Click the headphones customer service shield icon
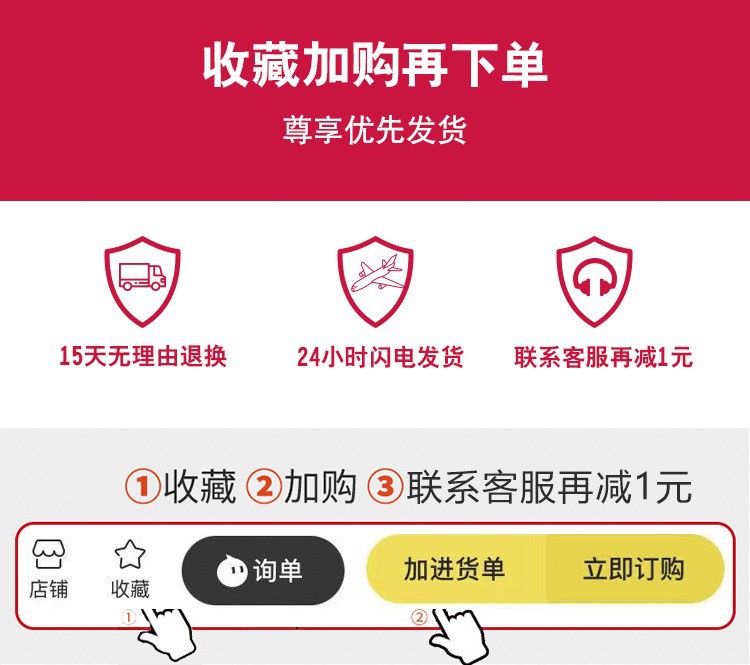The height and width of the screenshot is (665, 750). point(594,281)
